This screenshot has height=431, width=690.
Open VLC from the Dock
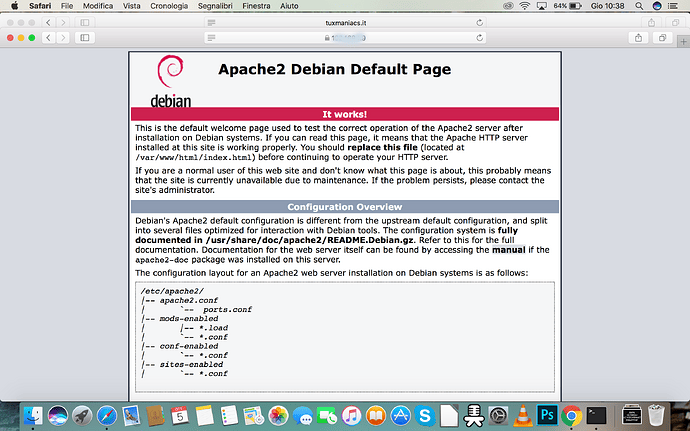click(523, 416)
